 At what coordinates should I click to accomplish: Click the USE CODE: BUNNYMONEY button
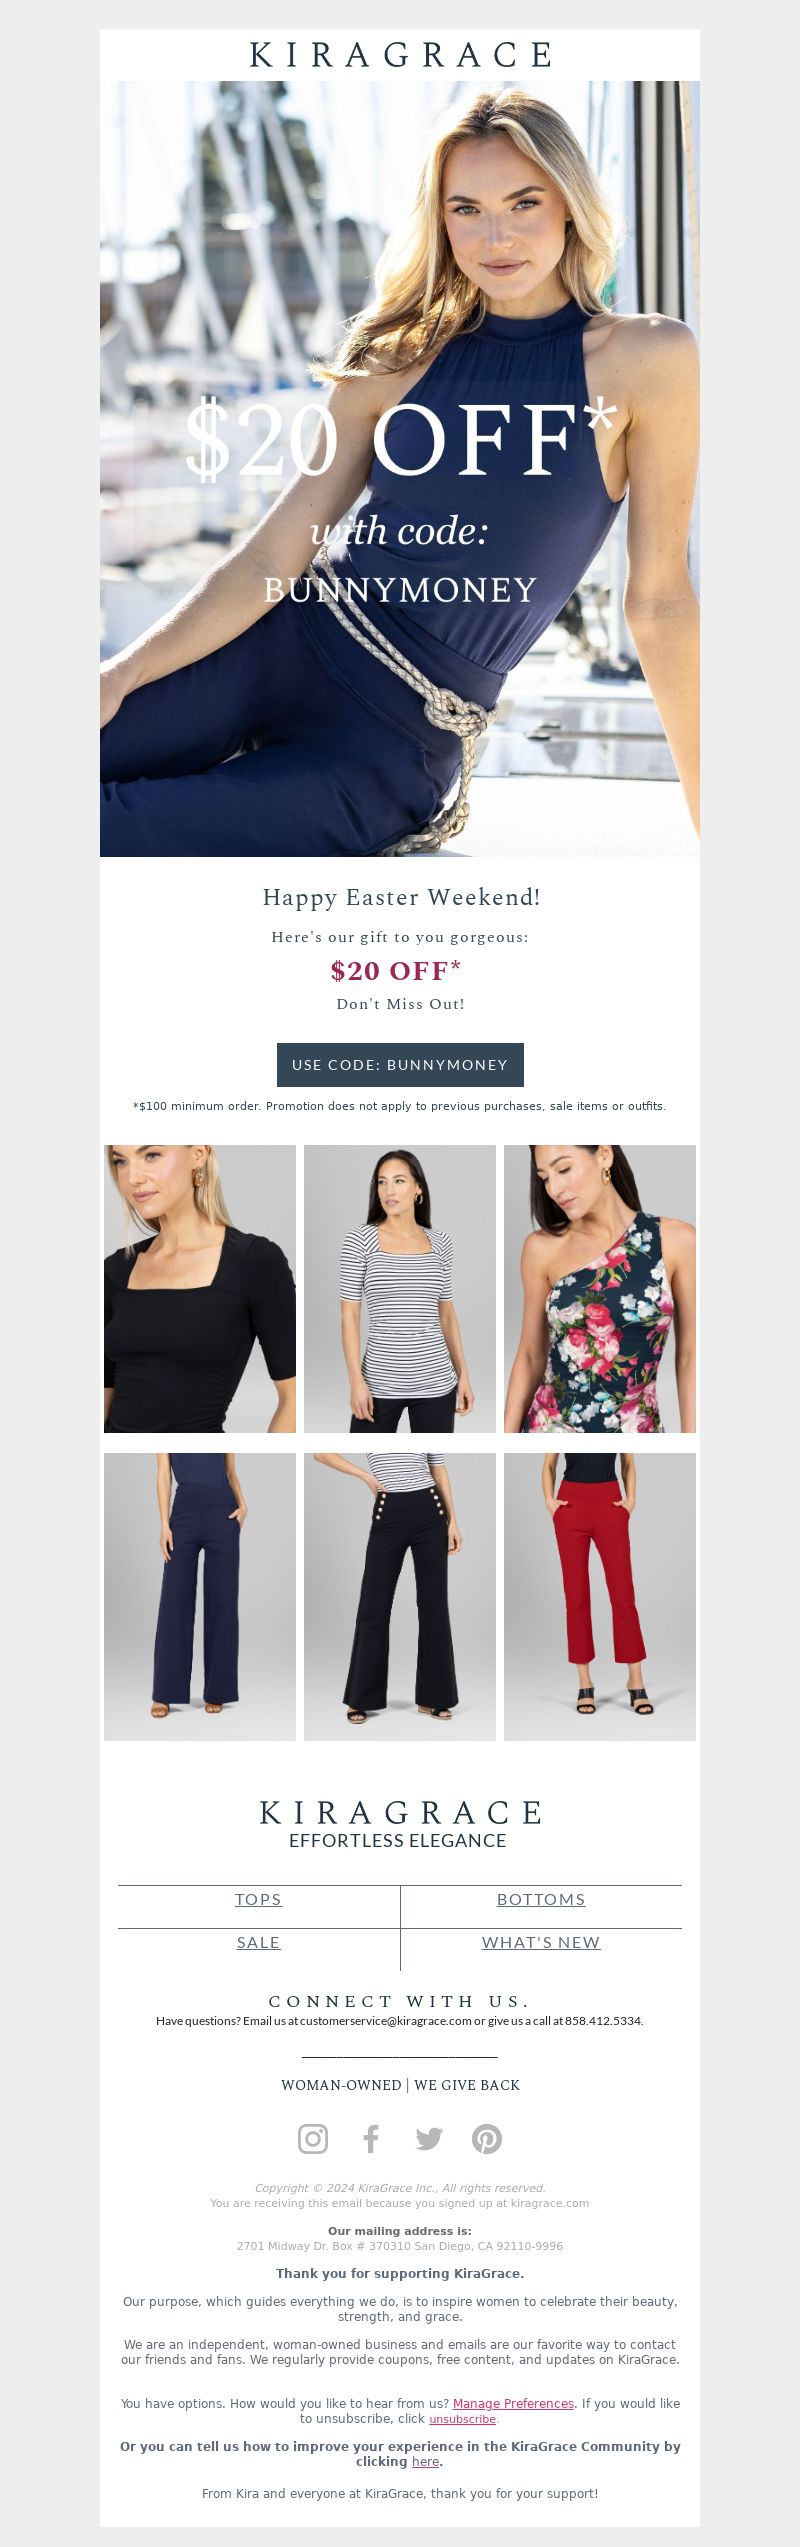400,1065
